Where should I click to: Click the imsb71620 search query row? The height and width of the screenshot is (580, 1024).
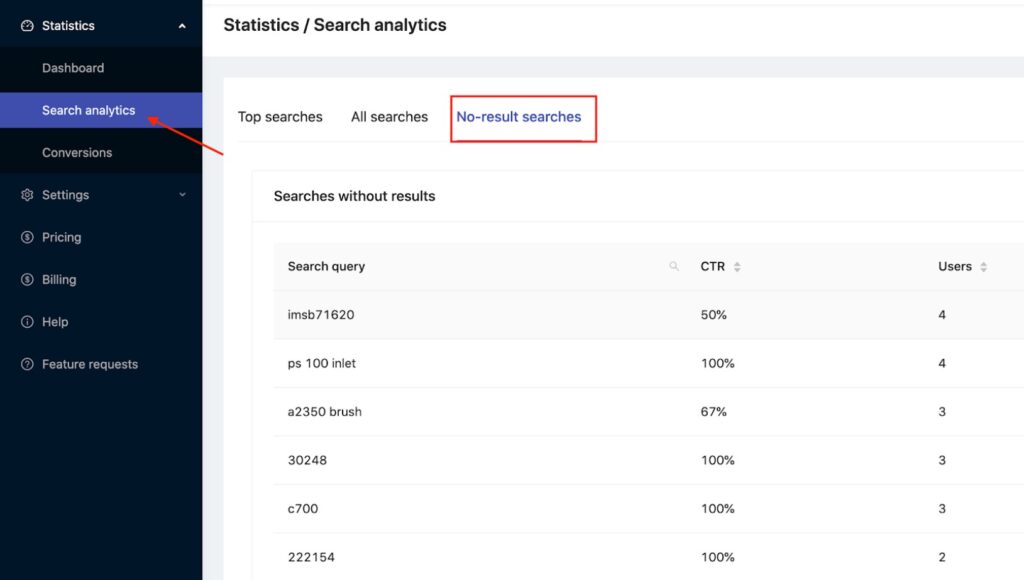(648, 315)
